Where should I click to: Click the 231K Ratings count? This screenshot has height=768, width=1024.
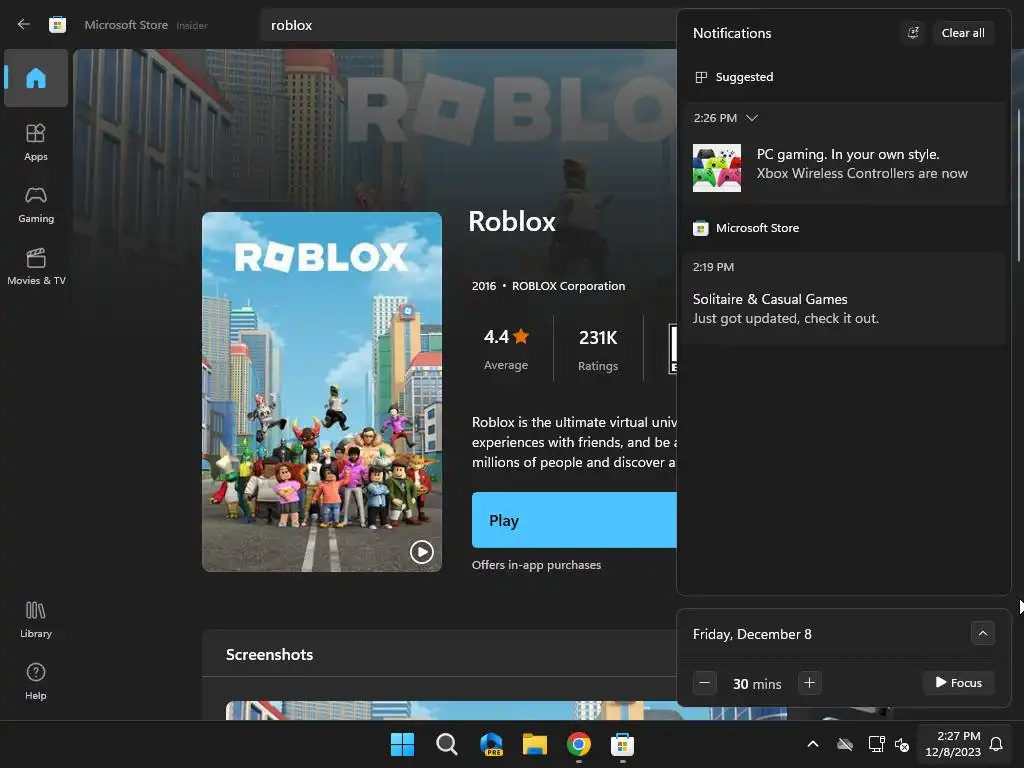pyautogui.click(x=598, y=349)
